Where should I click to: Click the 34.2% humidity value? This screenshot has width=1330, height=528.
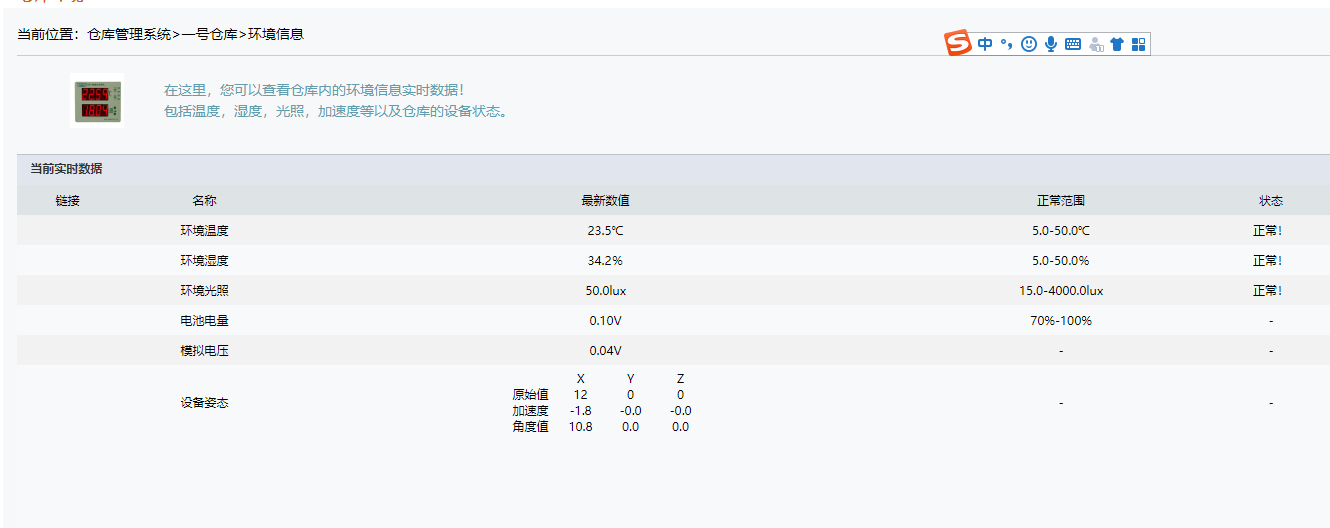(605, 261)
